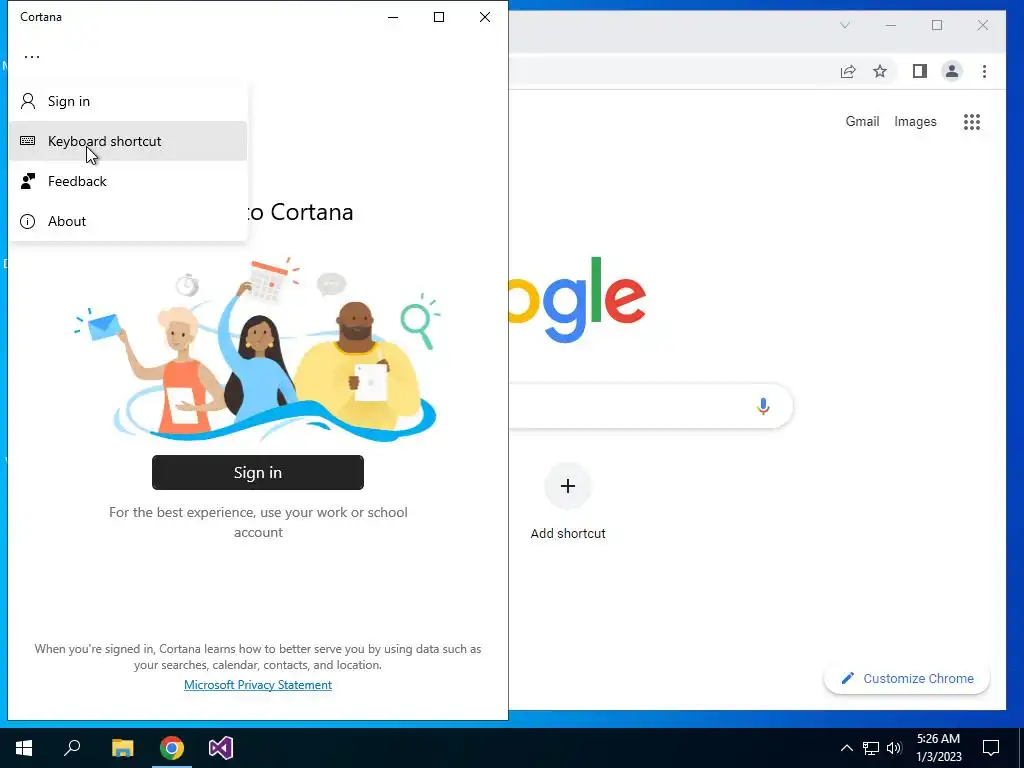1024x768 pixels.
Task: Click the Feedback person icon in menu
Action: (x=27, y=181)
